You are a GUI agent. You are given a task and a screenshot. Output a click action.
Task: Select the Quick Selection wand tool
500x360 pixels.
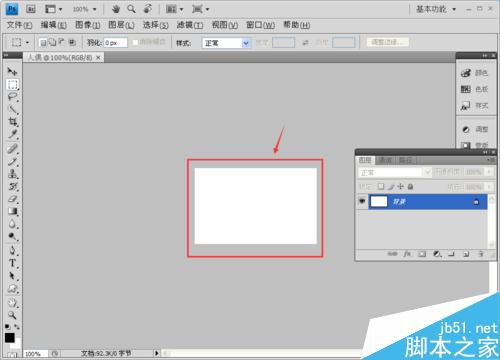(x=12, y=109)
